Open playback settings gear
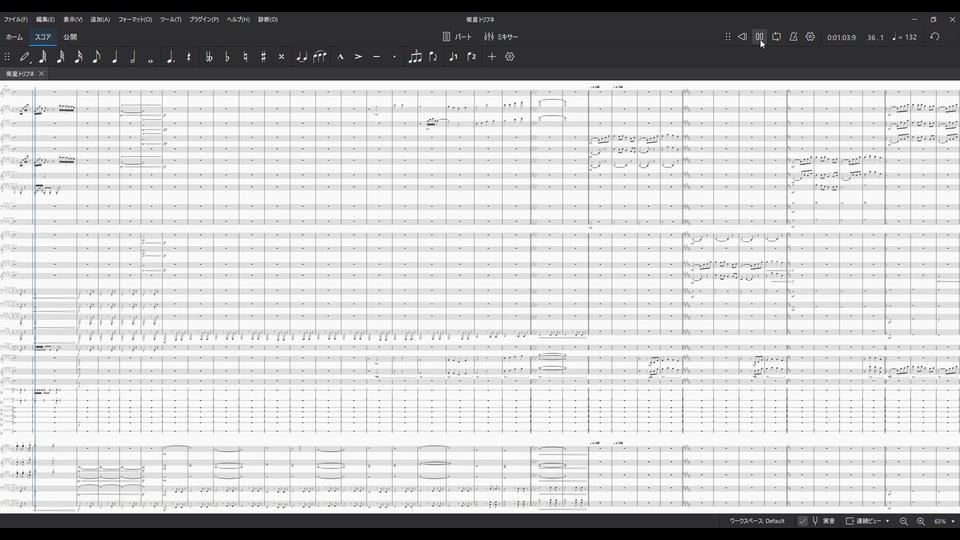Viewport: 960px width, 540px height. [810, 37]
